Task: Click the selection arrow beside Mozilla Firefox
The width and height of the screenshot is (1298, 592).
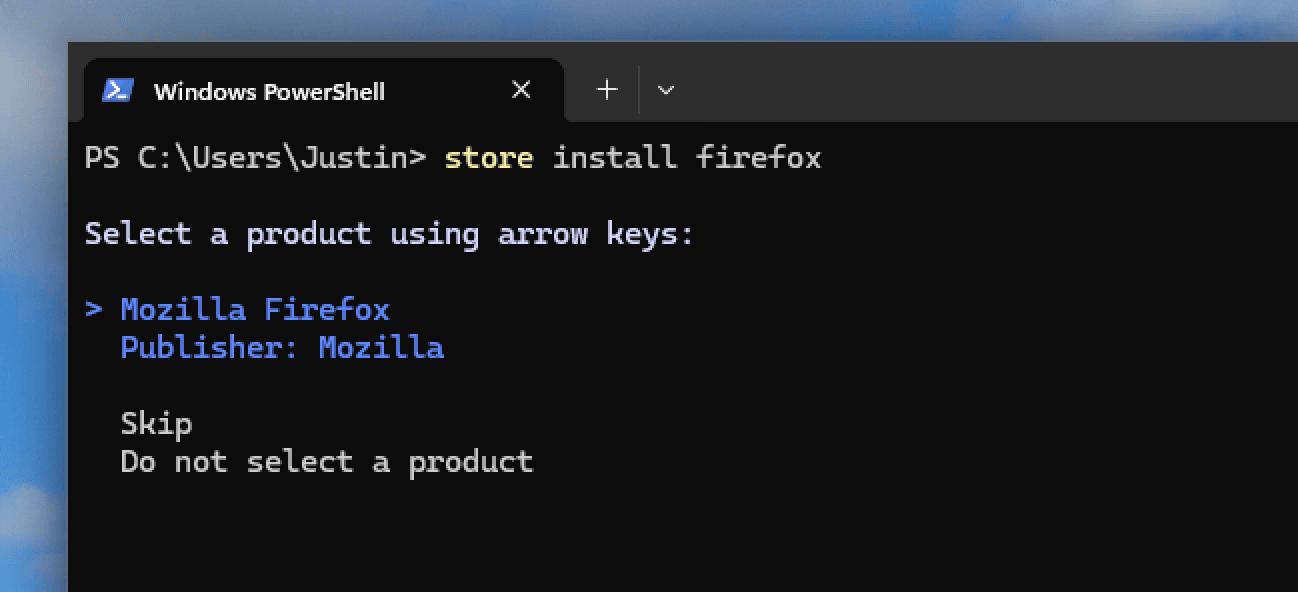Action: (x=94, y=309)
